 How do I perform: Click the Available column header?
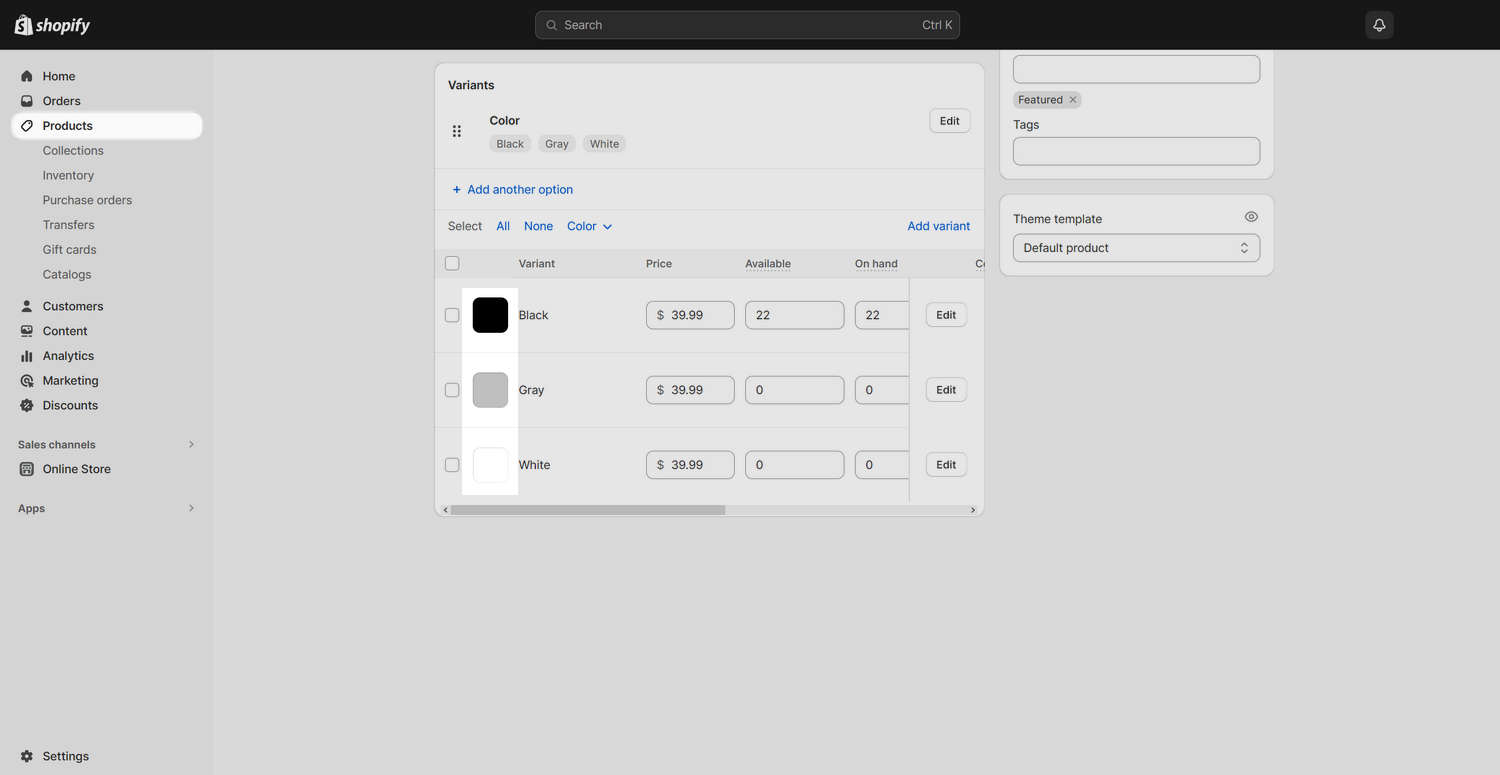pos(768,264)
